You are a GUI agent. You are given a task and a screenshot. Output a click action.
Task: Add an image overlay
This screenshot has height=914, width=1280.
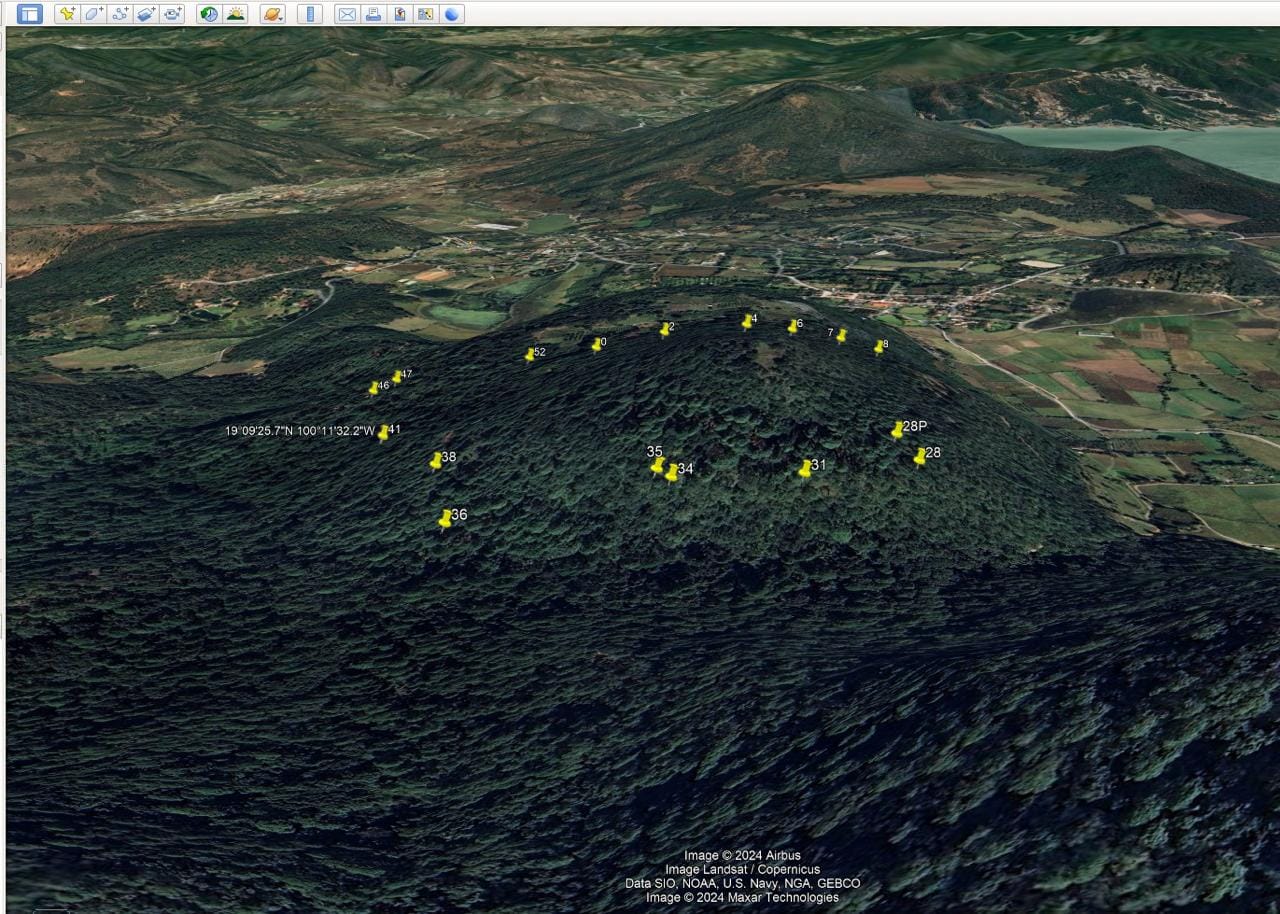(x=146, y=14)
